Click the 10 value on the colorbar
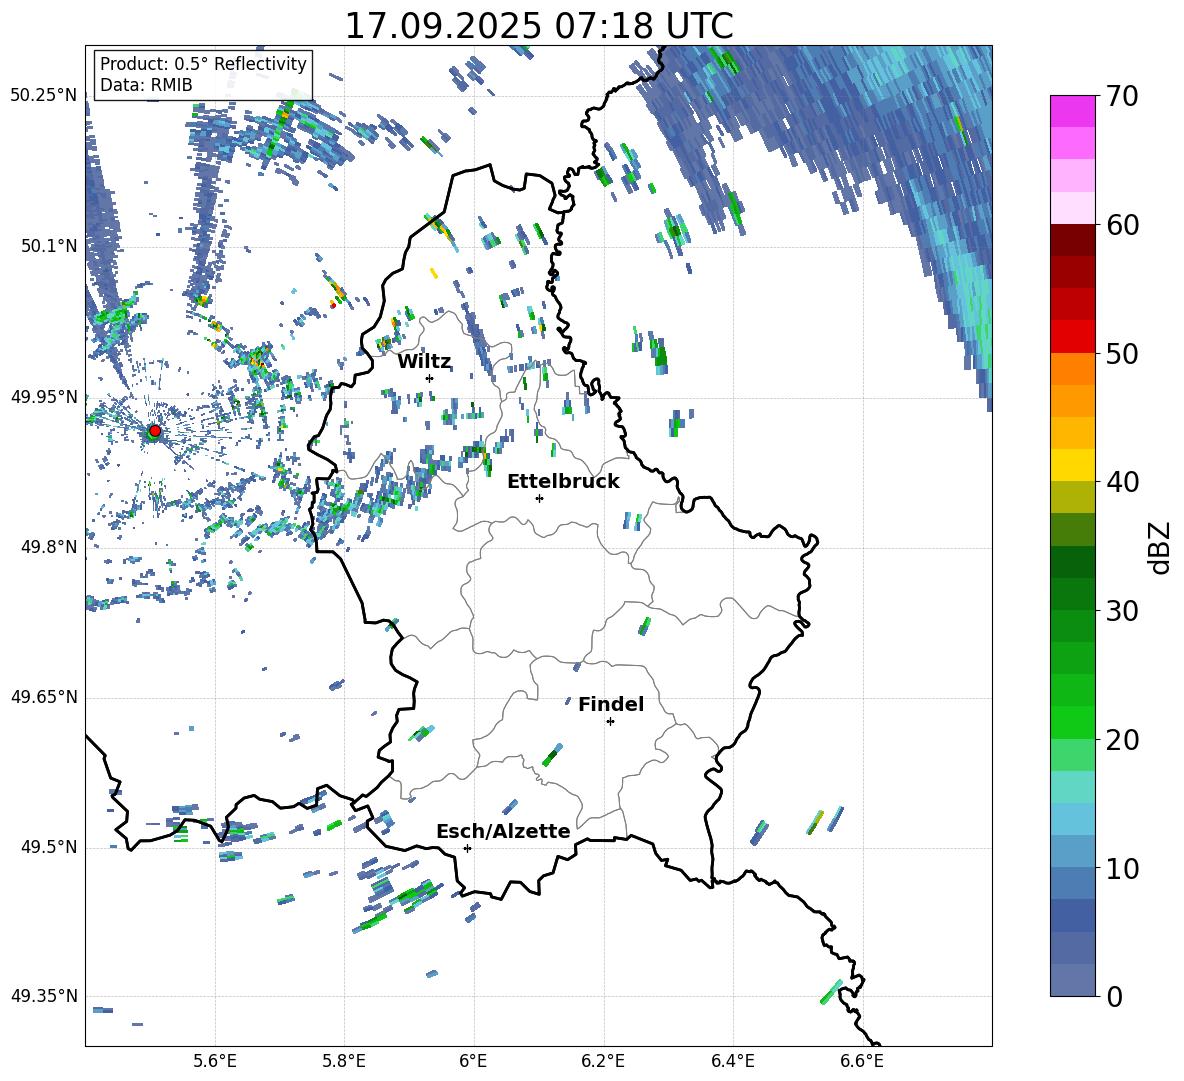Screen dimensions: 1184x1081 1122,868
